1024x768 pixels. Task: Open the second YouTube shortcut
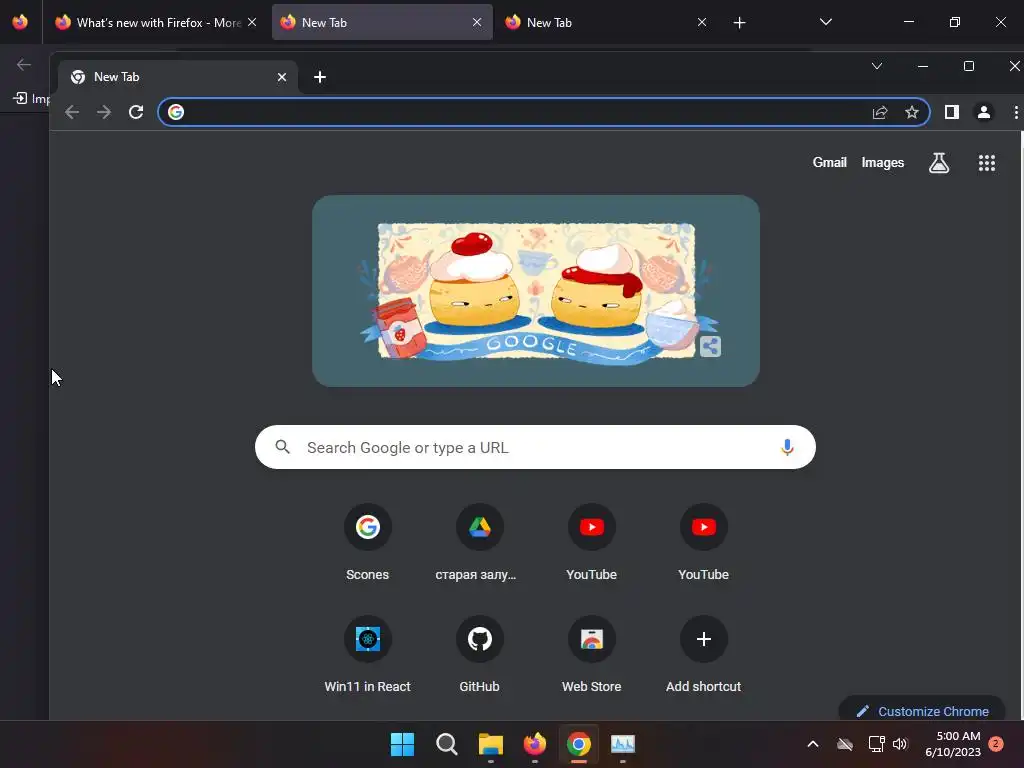[x=703, y=543]
